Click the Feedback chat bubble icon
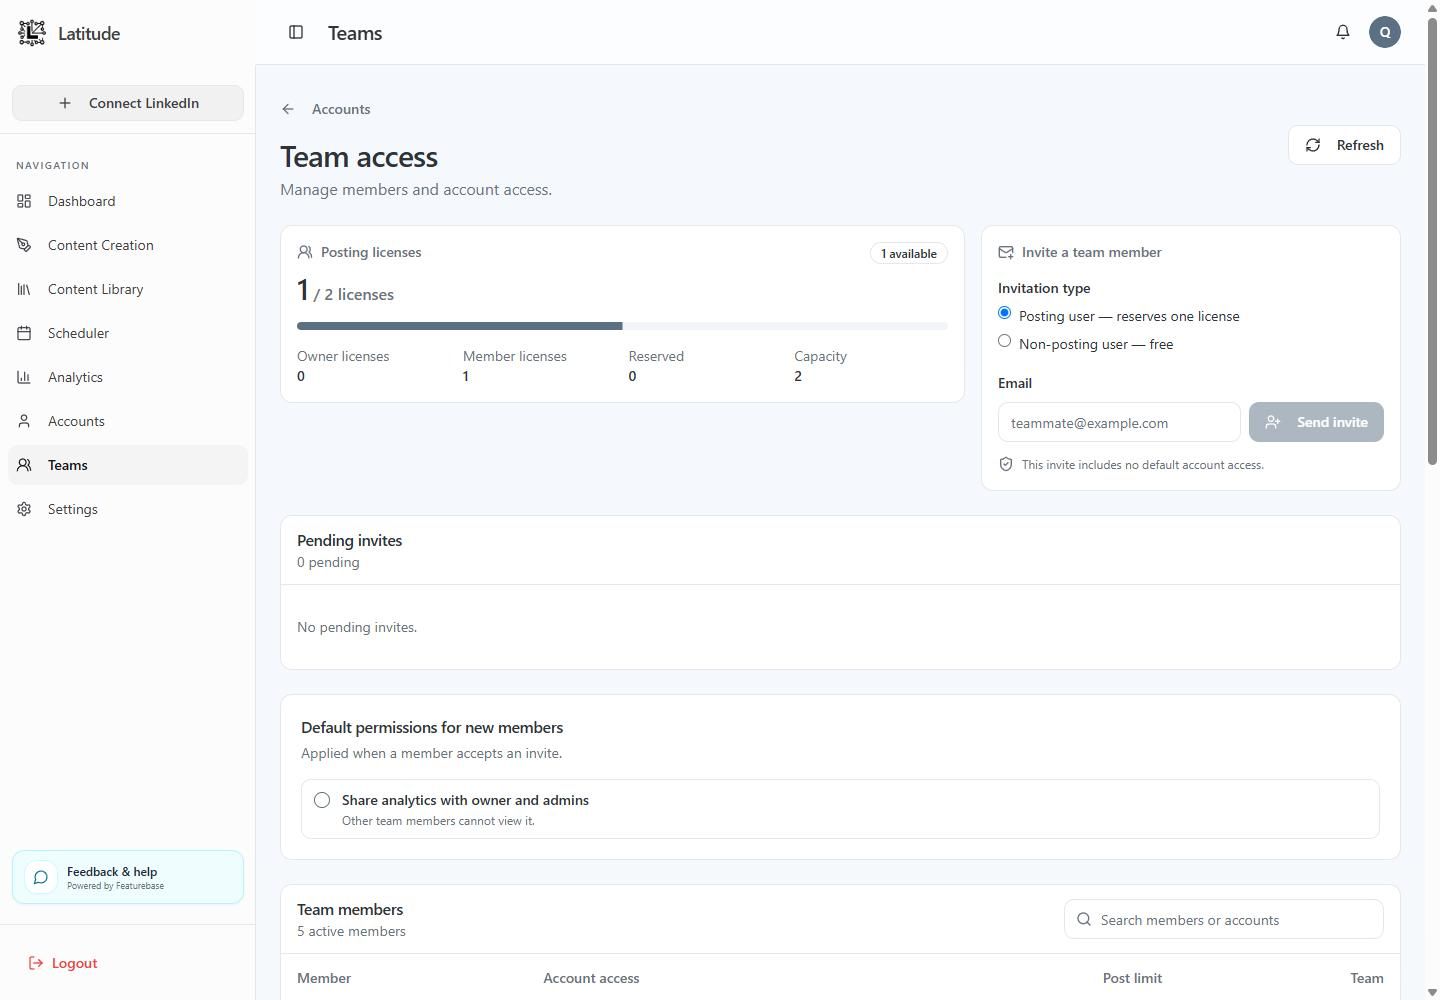Image resolution: width=1440 pixels, height=1000 pixels. click(41, 878)
